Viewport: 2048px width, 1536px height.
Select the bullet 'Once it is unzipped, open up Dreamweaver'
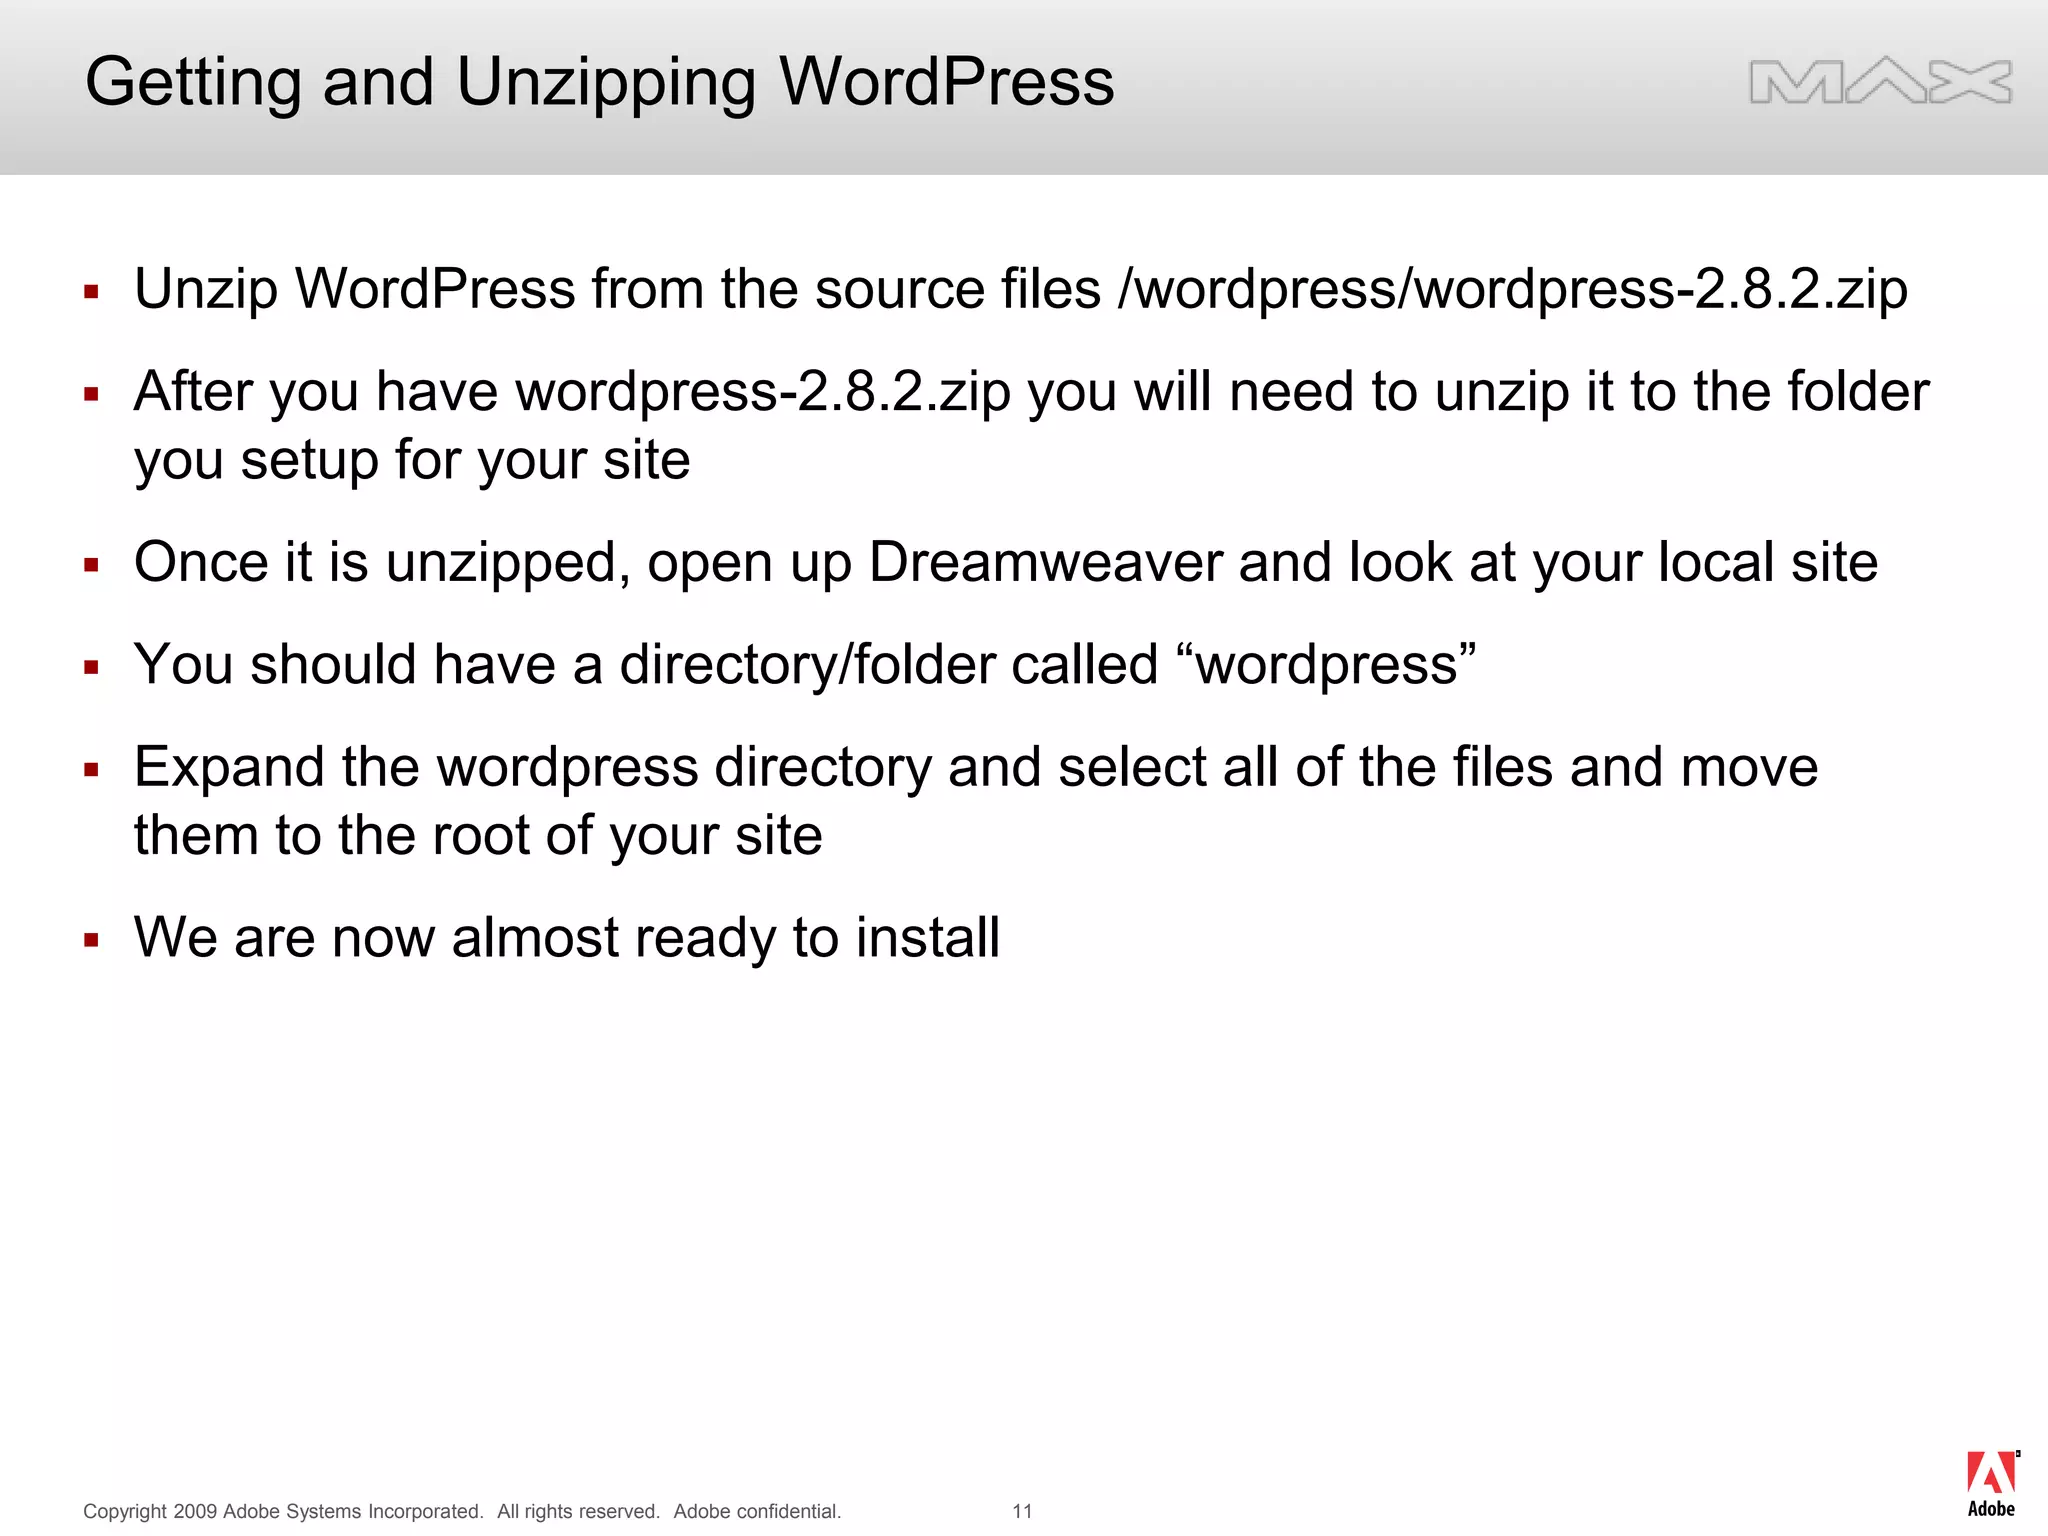click(x=1006, y=563)
